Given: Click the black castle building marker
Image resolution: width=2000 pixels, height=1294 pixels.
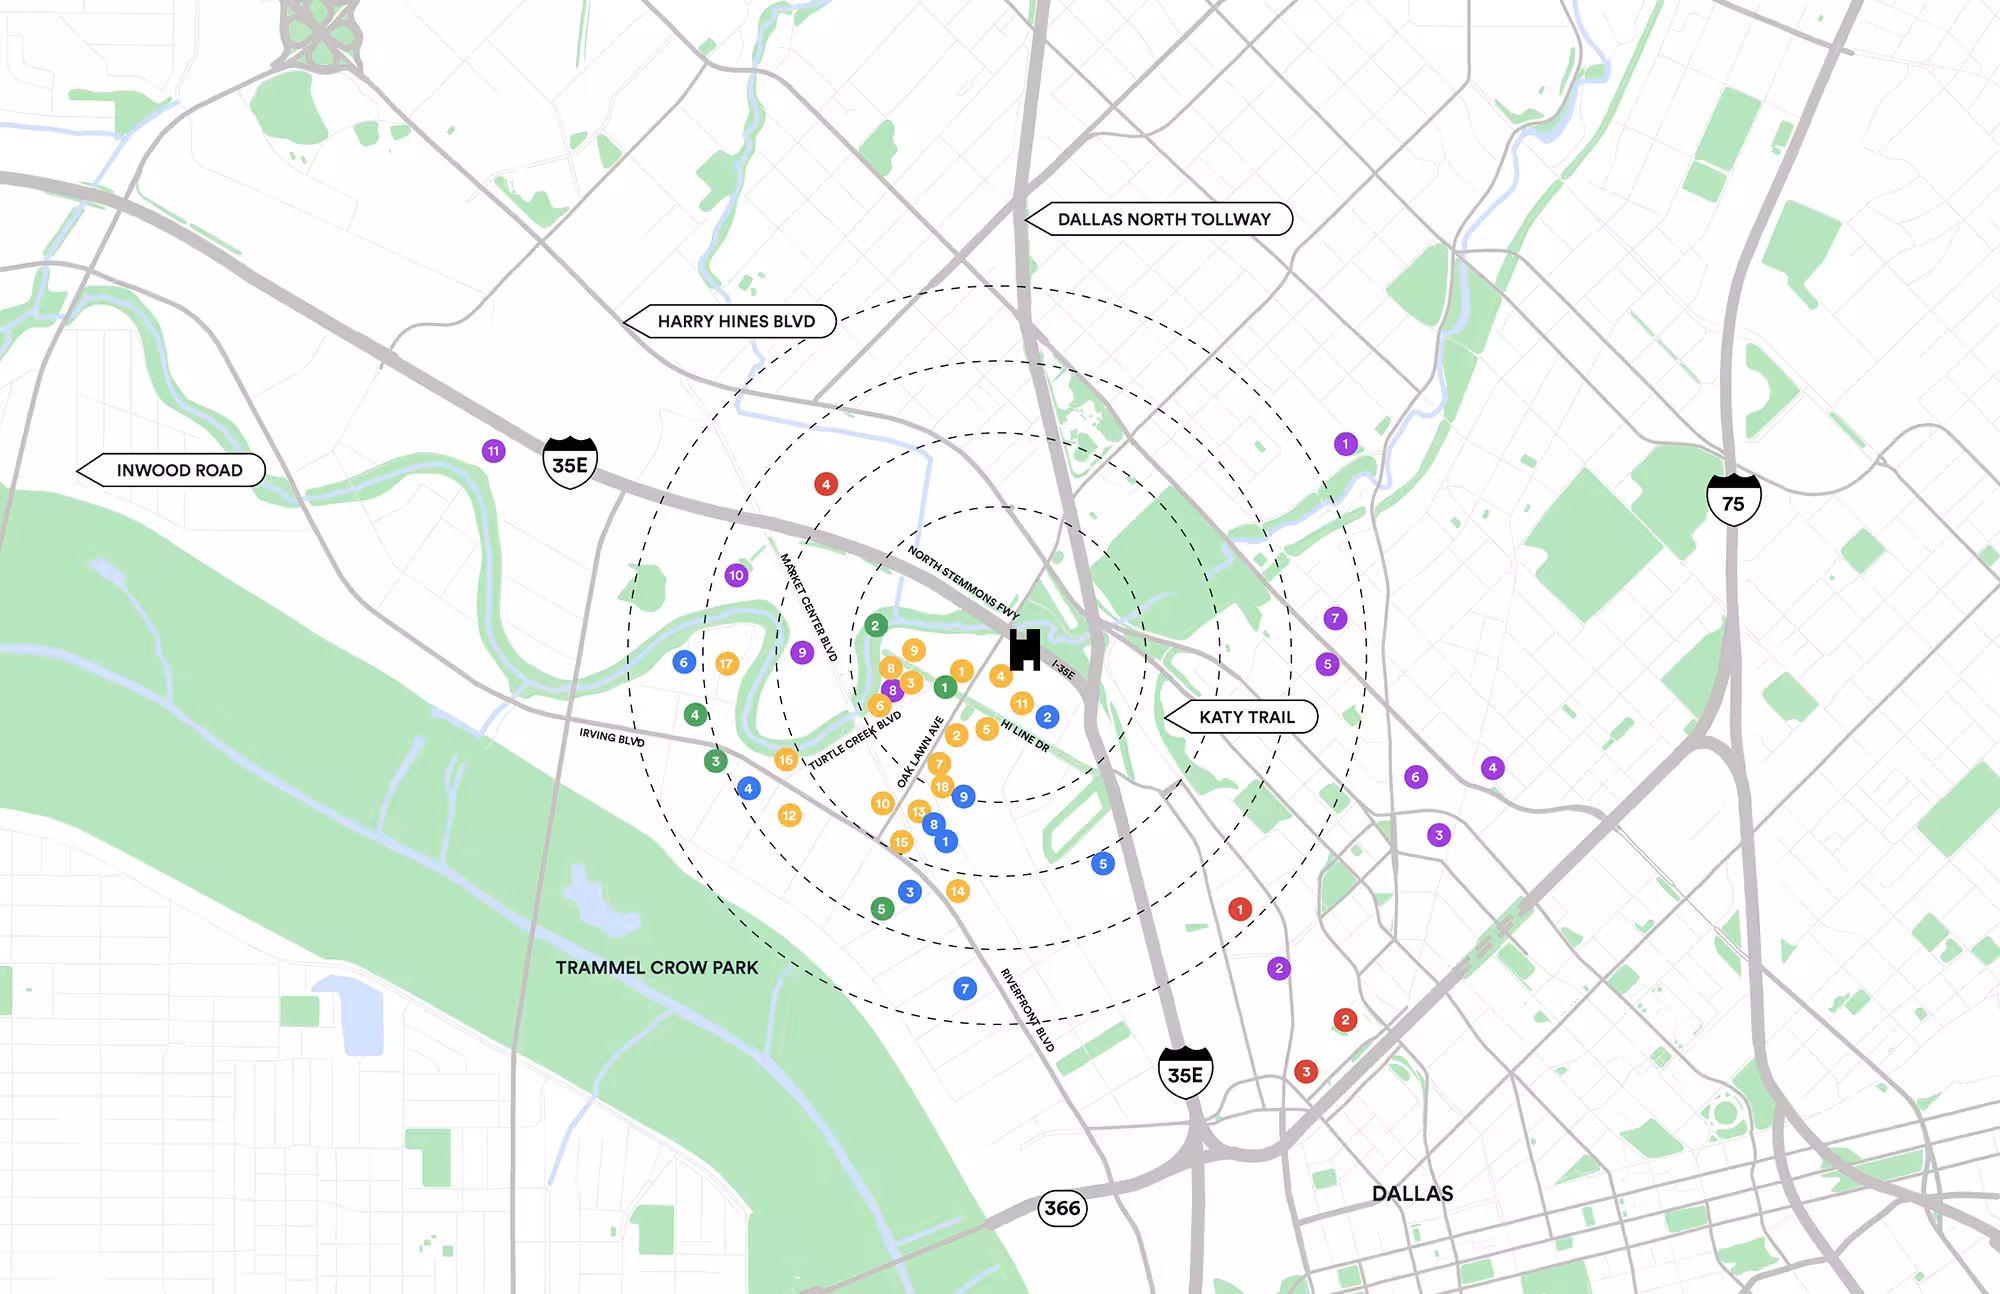Looking at the screenshot, I should [1025, 649].
